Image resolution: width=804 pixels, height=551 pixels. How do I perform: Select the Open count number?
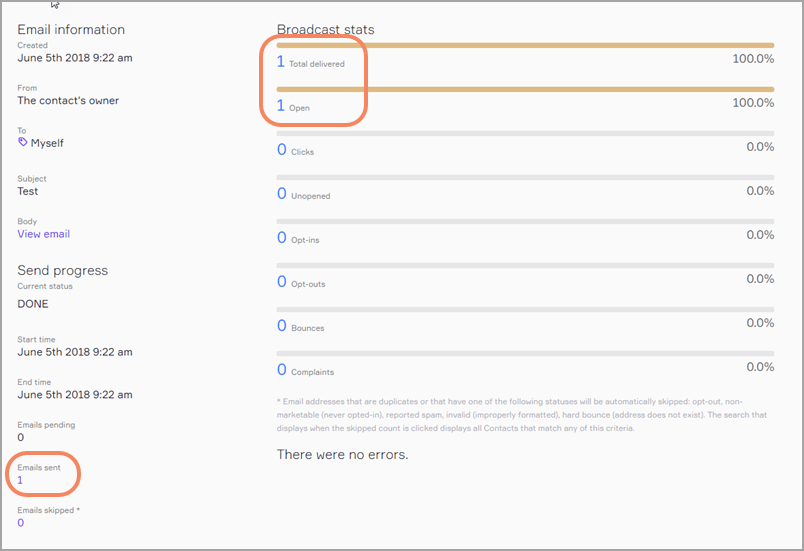281,105
